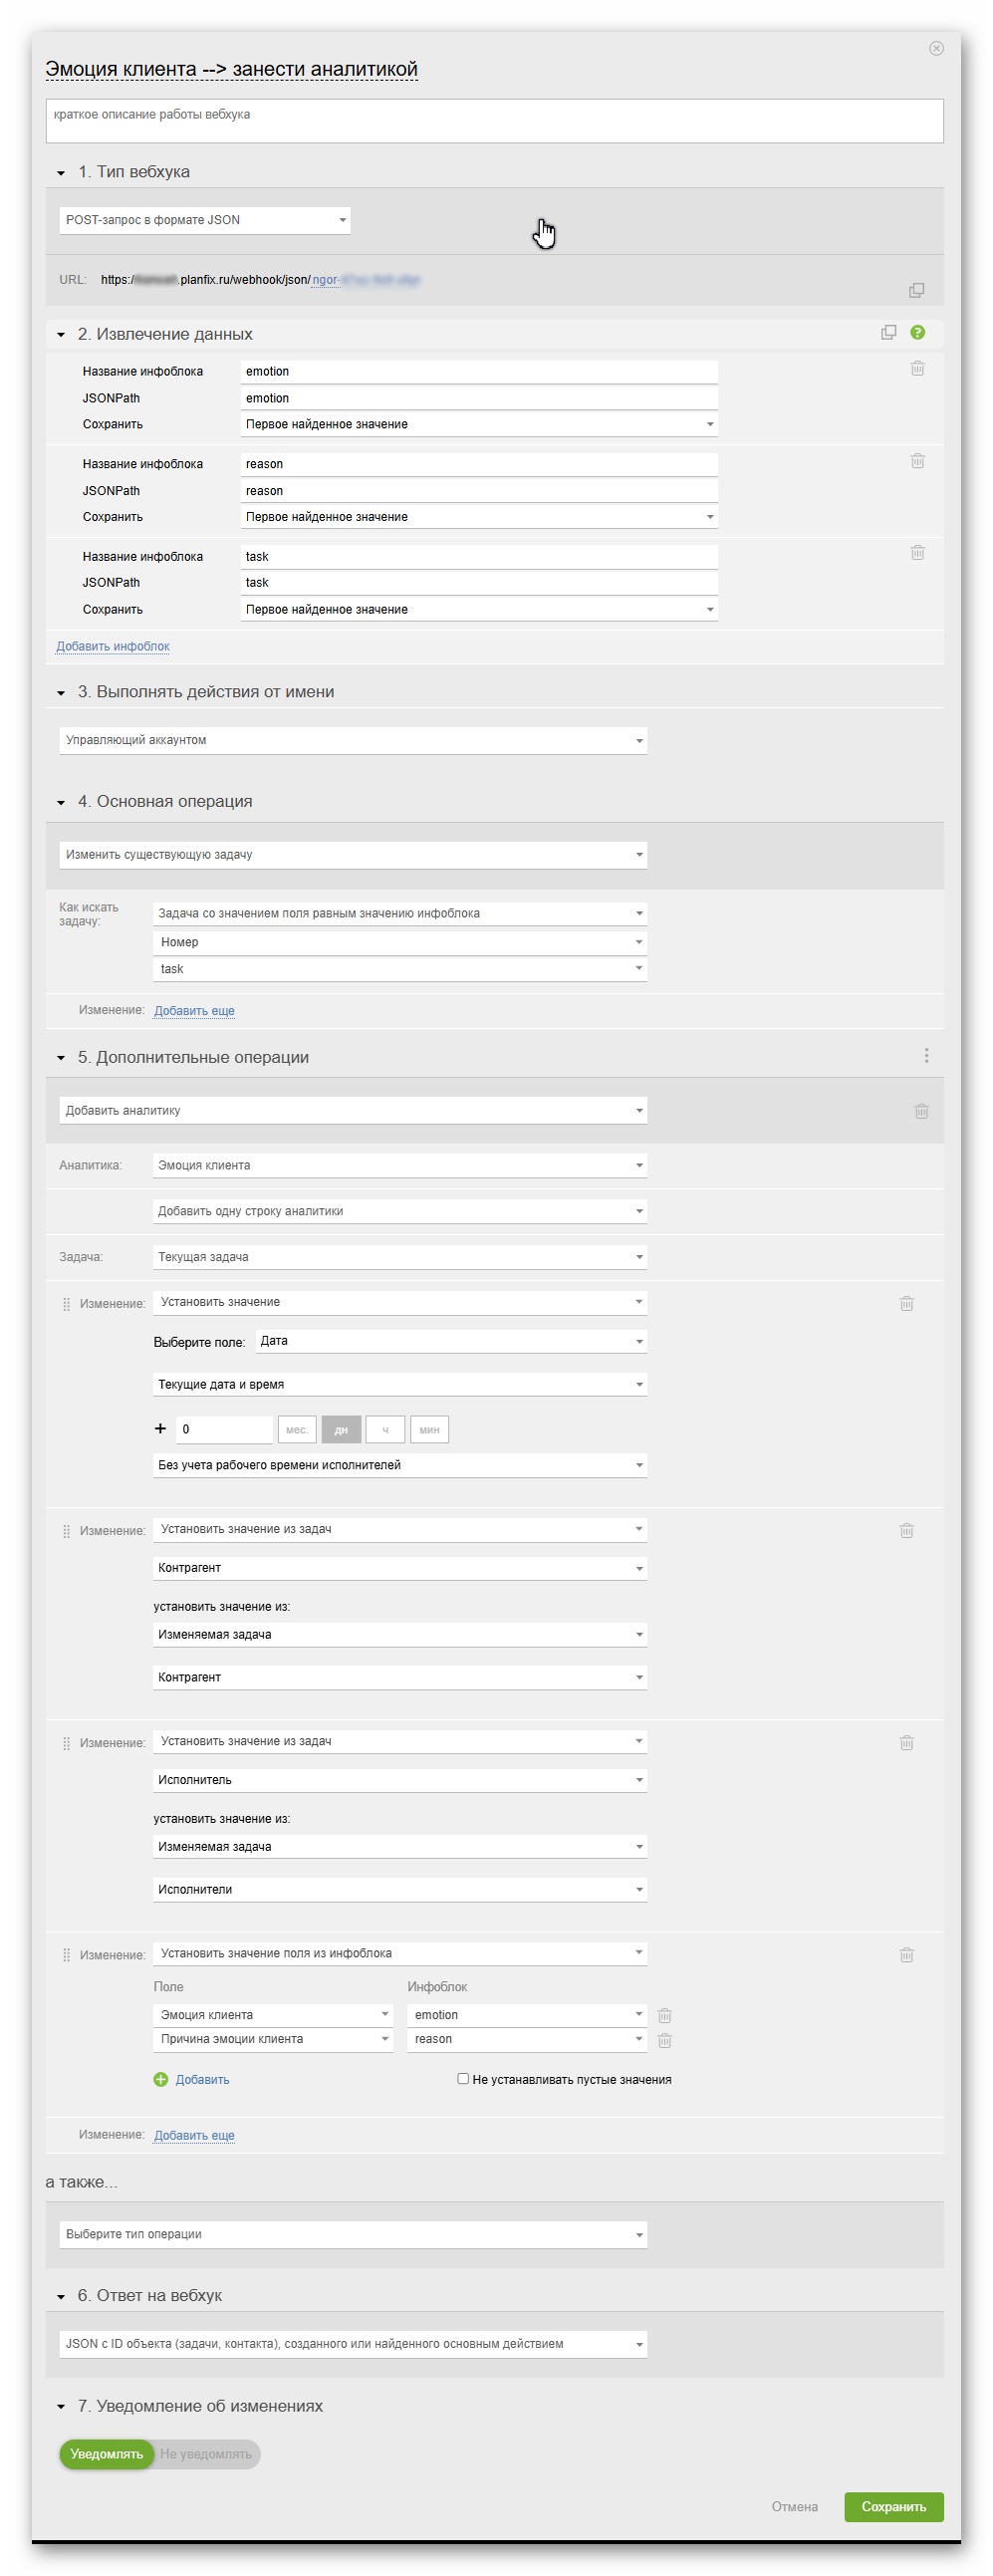Image resolution: width=993 pixels, height=2576 pixels.
Task: Check Не устанавливать пустые значения checkbox
Action: click(463, 2078)
